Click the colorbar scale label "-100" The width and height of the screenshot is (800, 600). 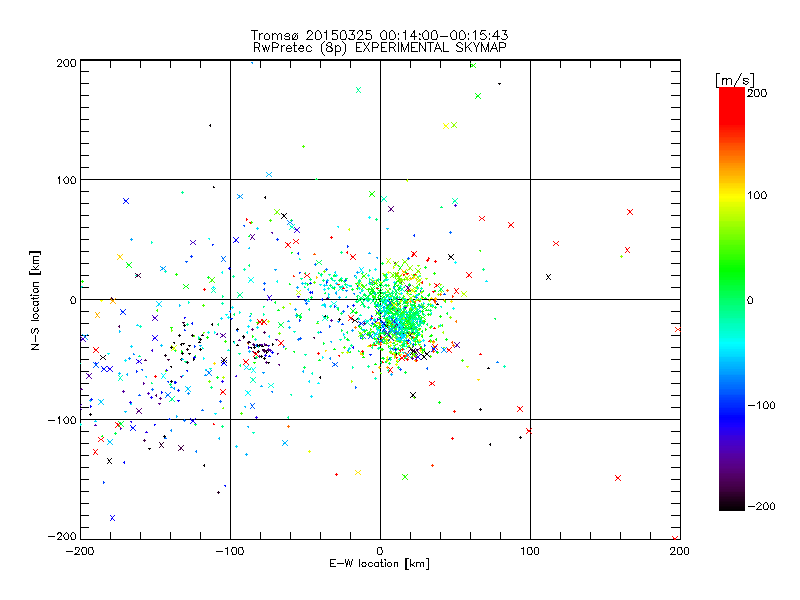(x=761, y=405)
